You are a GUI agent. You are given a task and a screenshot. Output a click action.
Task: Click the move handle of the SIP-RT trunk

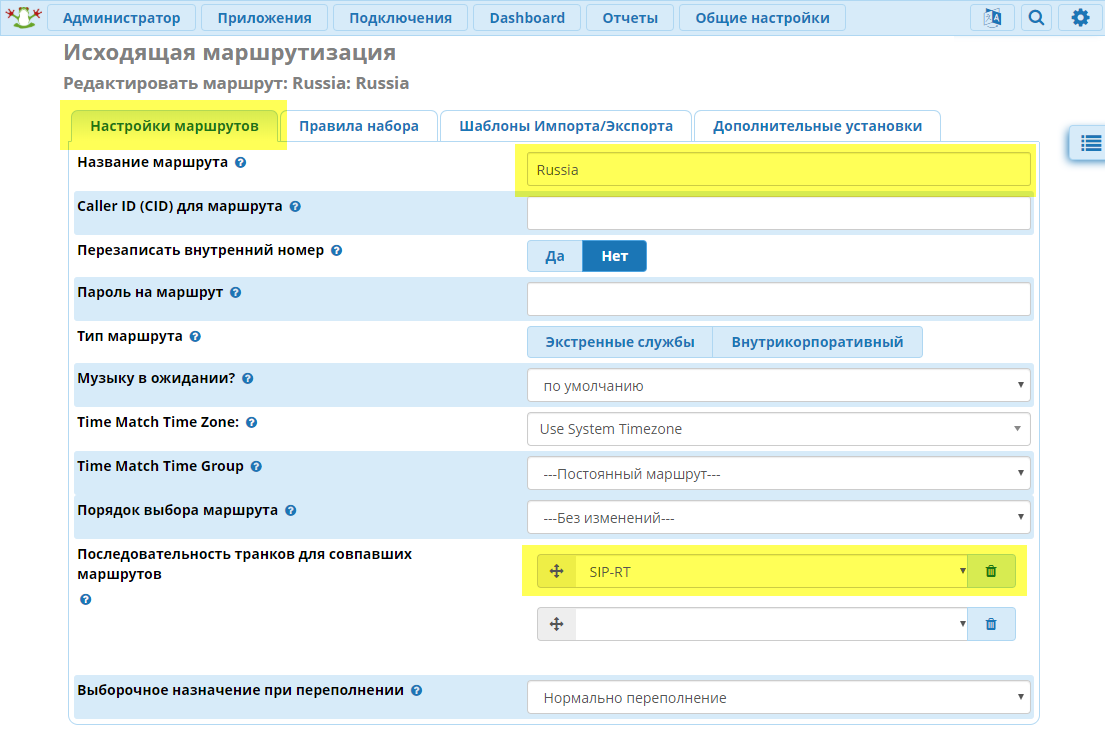[557, 571]
